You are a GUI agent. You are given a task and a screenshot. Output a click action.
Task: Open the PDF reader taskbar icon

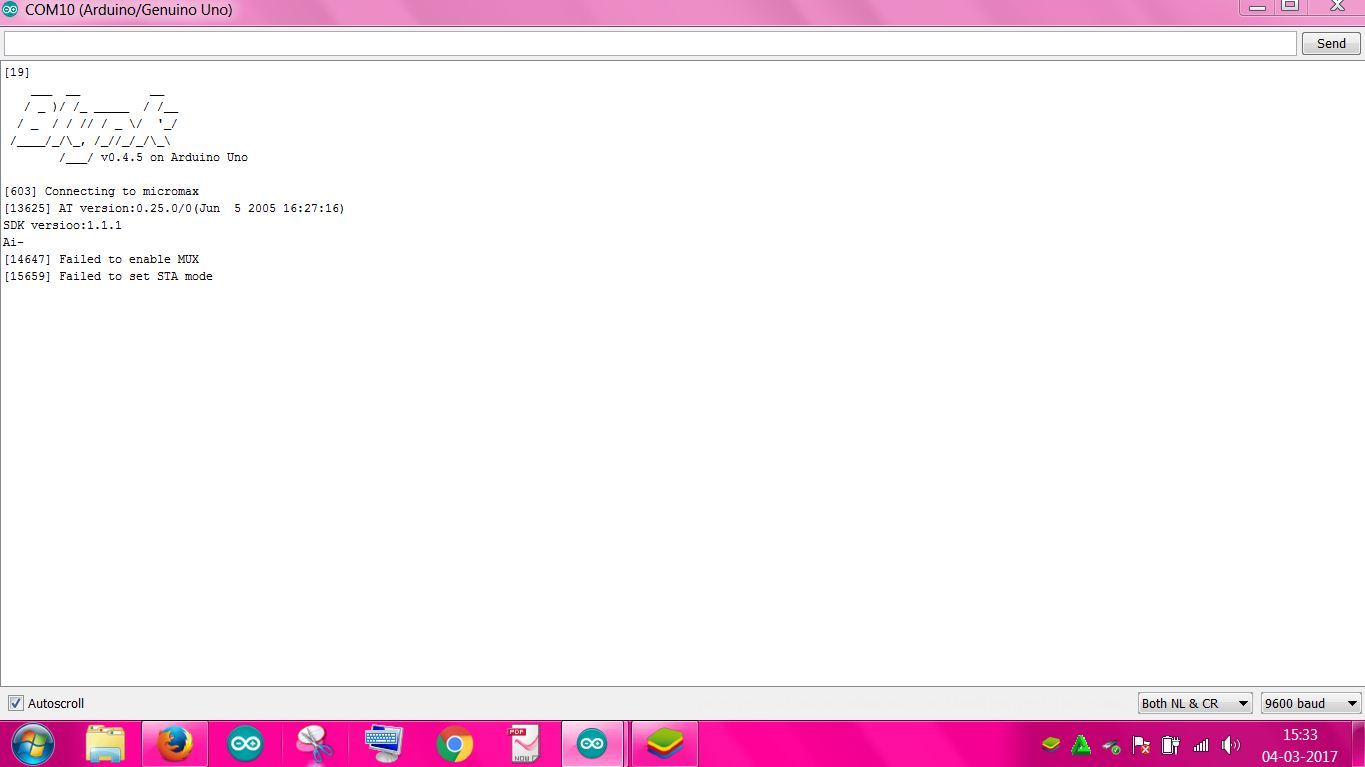[x=523, y=744]
